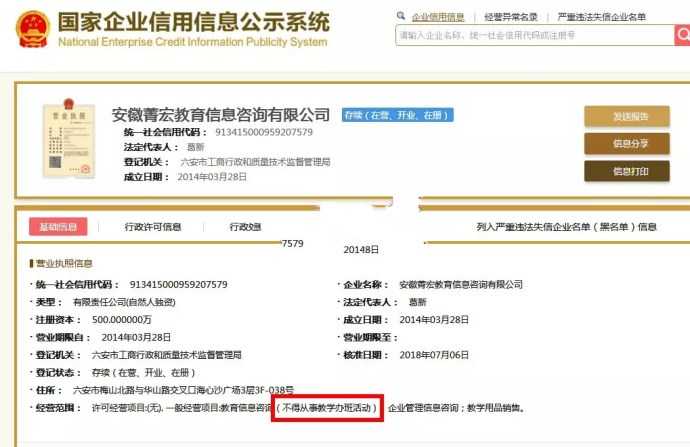Open the 行政许可信息 tab

pos(153,227)
